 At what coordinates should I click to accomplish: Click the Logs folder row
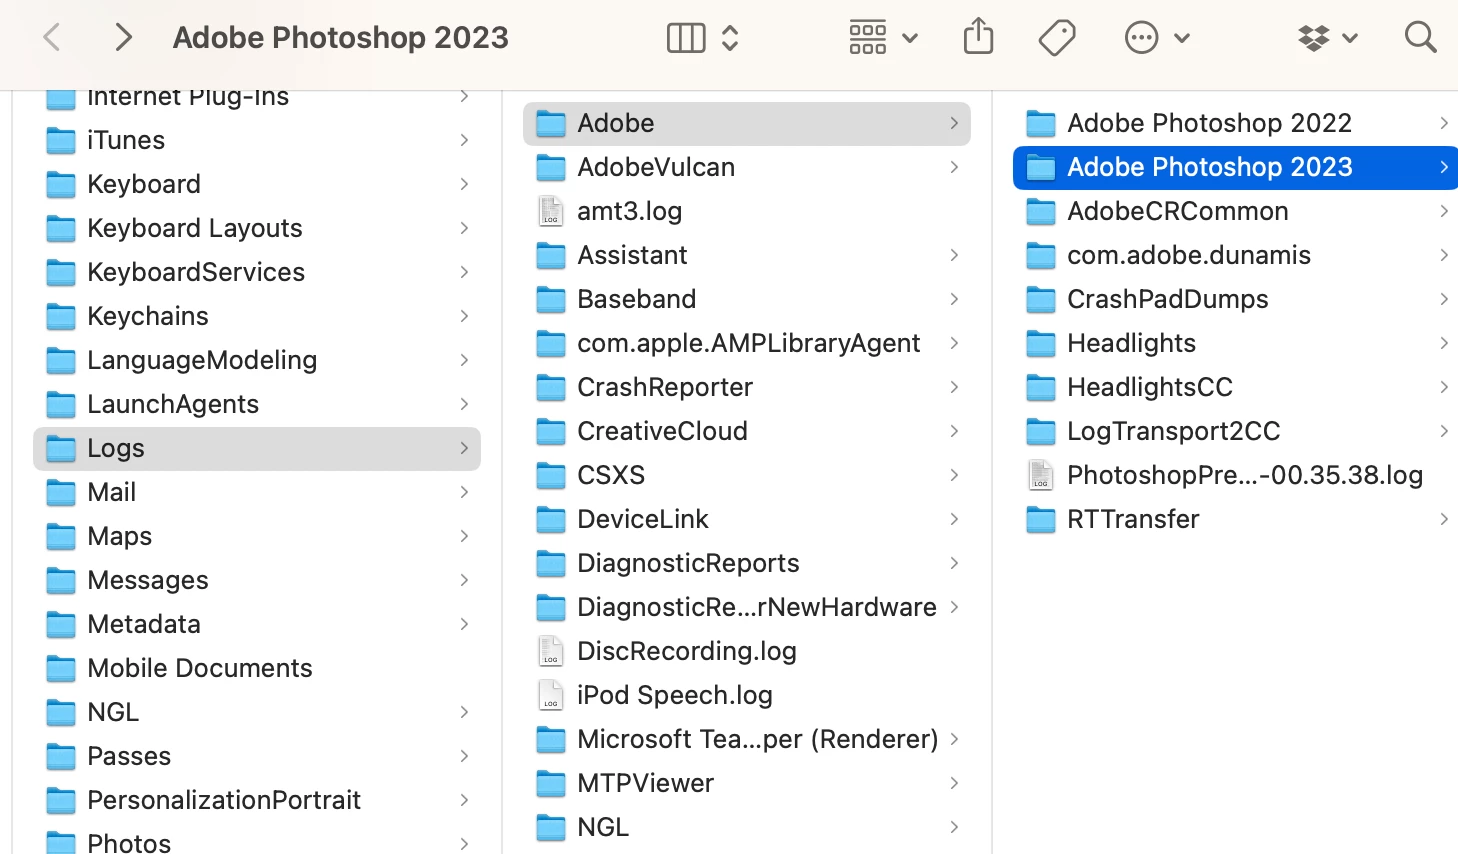[x=258, y=448]
